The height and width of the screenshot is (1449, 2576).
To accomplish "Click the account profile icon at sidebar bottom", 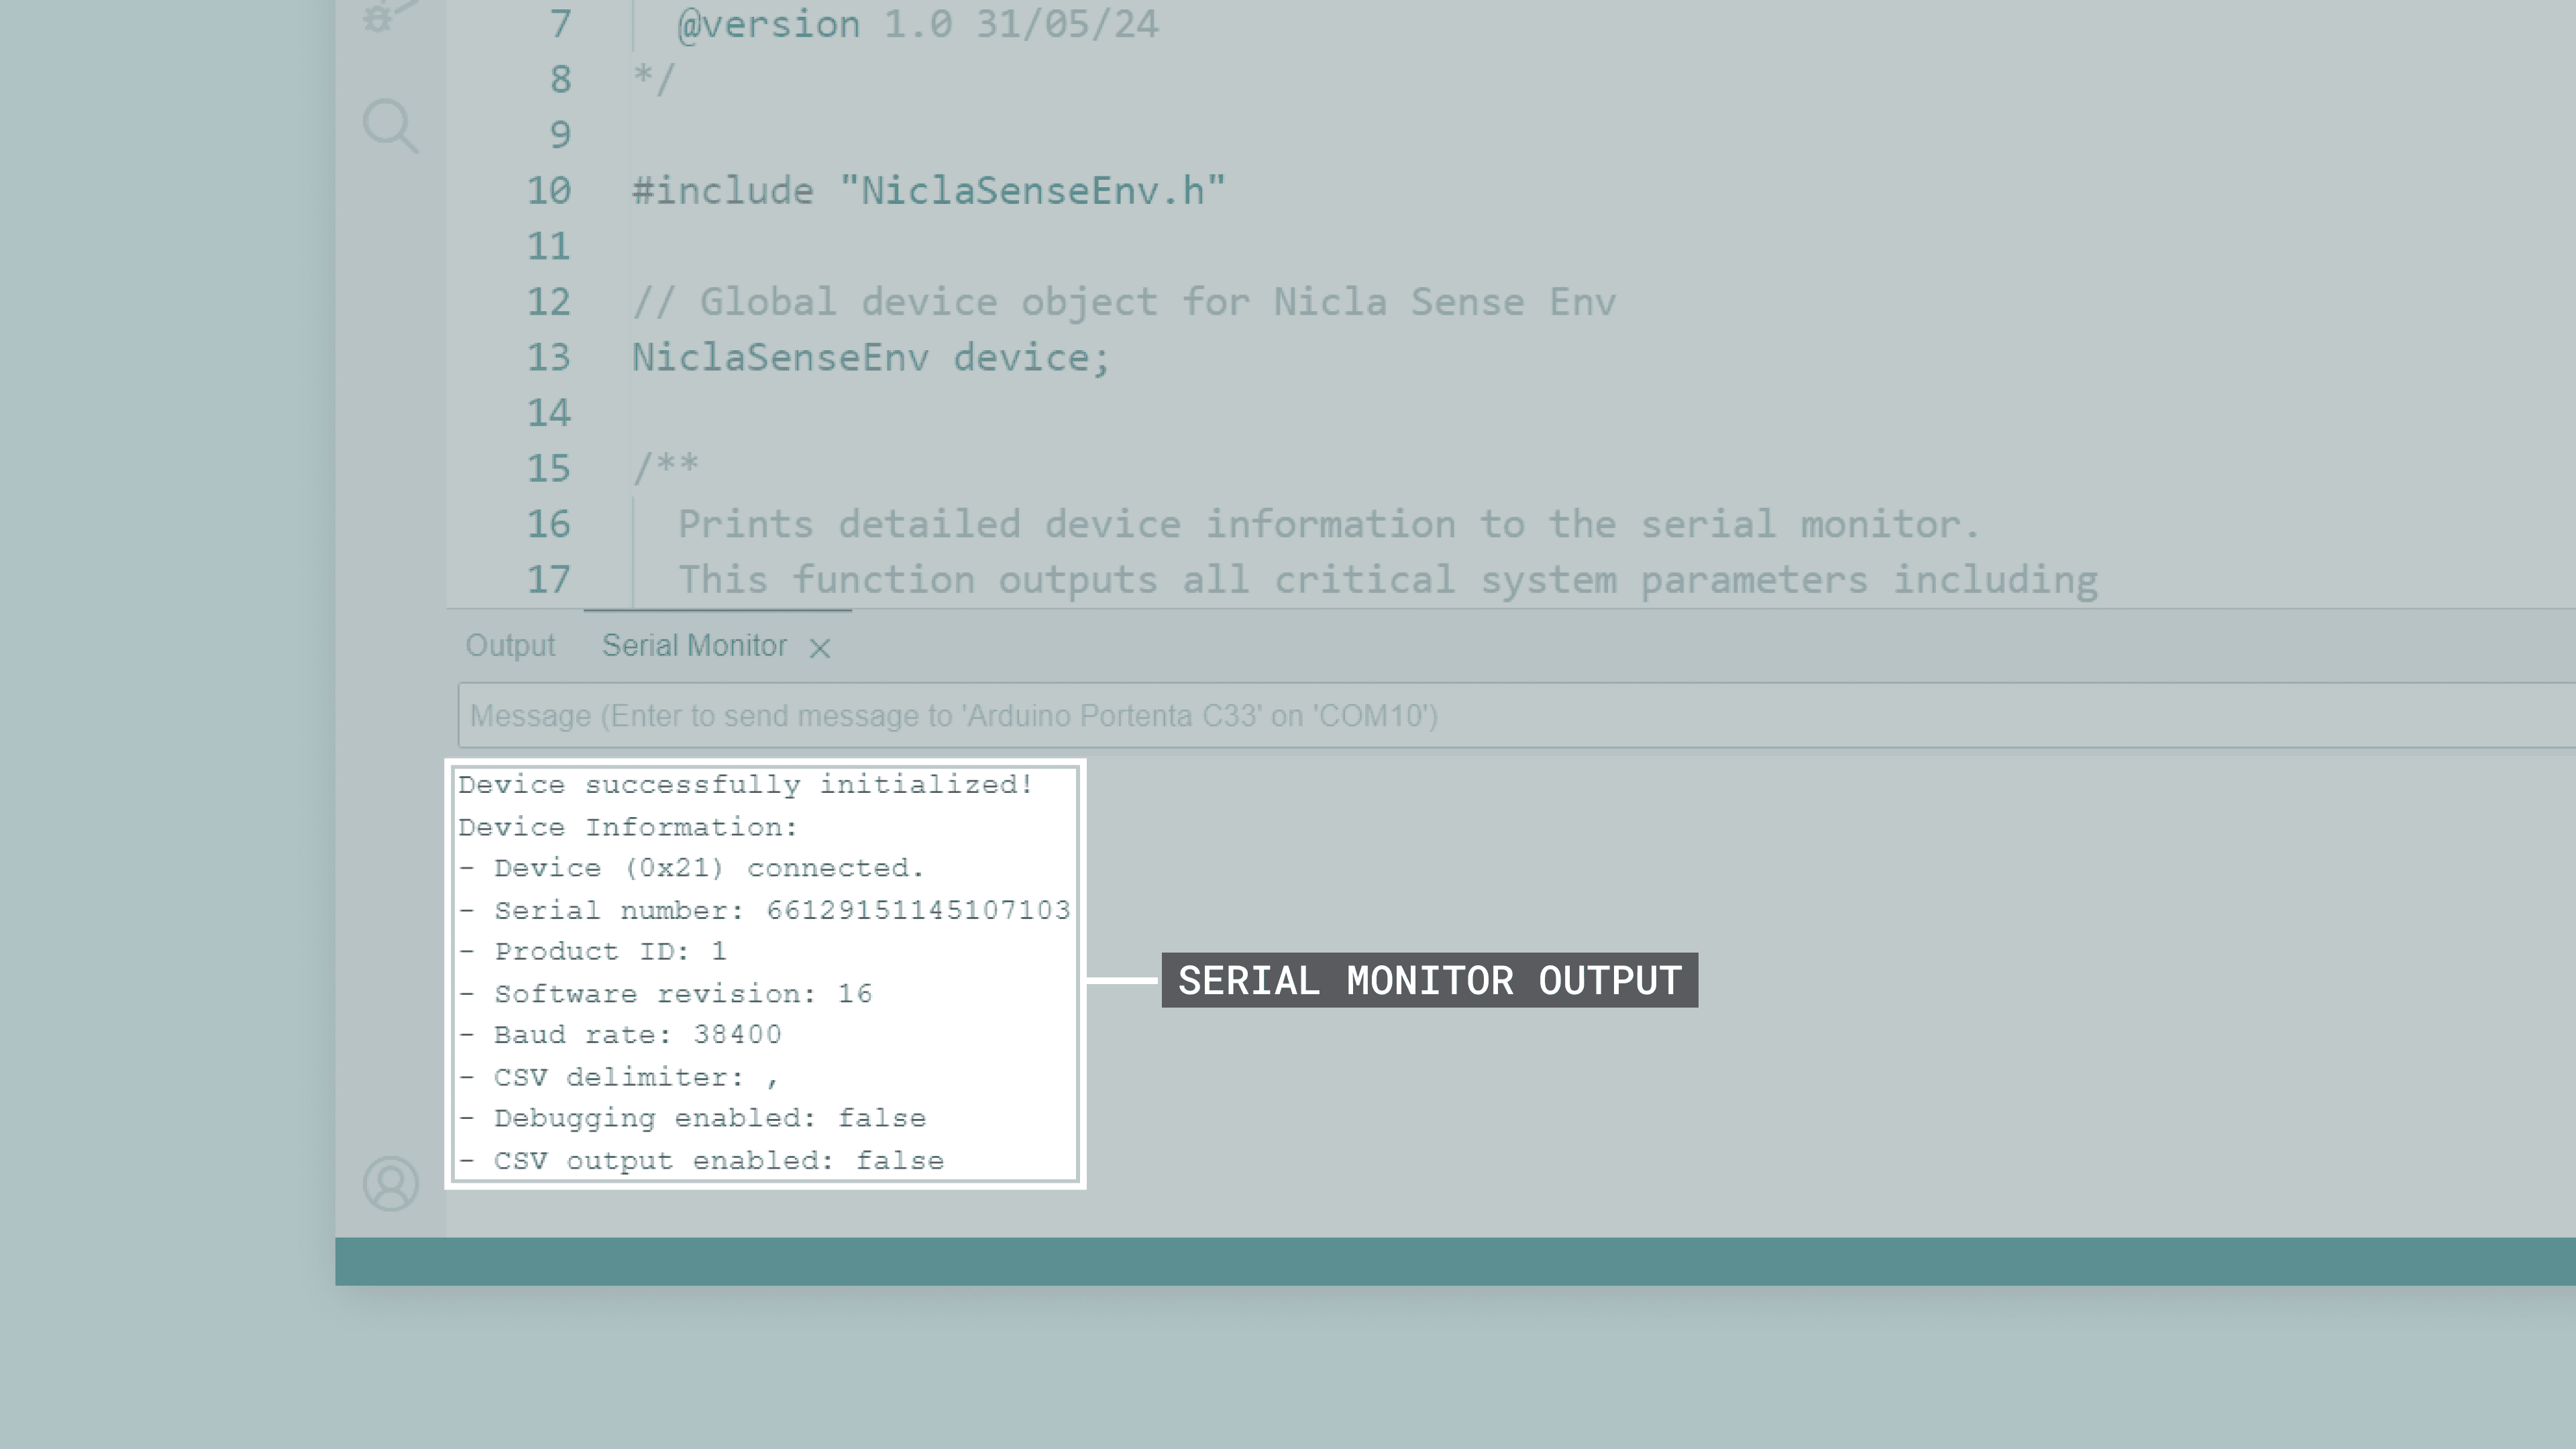I will [x=390, y=1184].
